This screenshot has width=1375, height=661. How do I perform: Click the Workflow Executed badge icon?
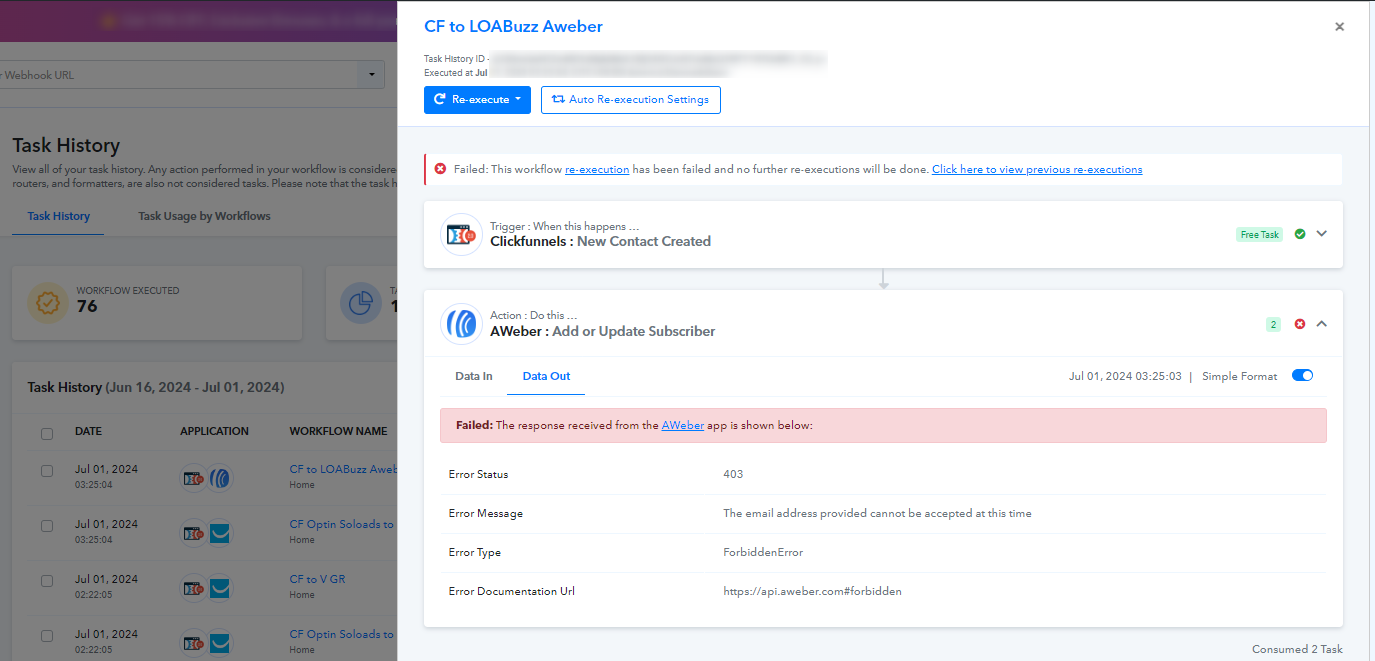coord(47,303)
